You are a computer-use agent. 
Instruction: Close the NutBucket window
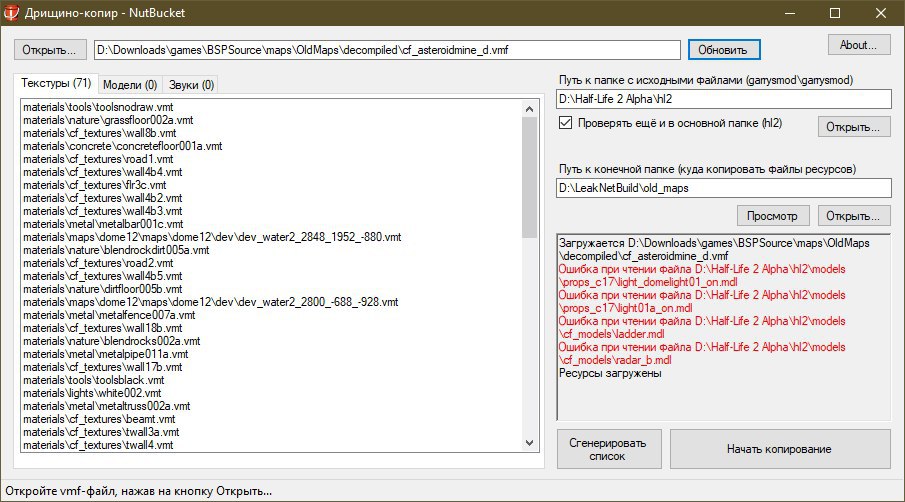pos(881,13)
